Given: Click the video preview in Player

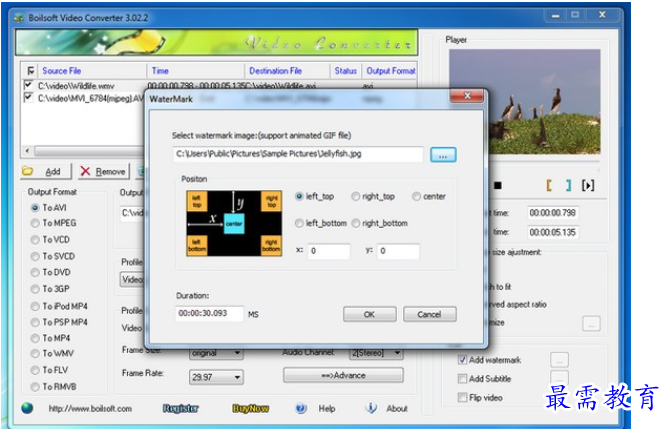Looking at the screenshot, I should [524, 101].
